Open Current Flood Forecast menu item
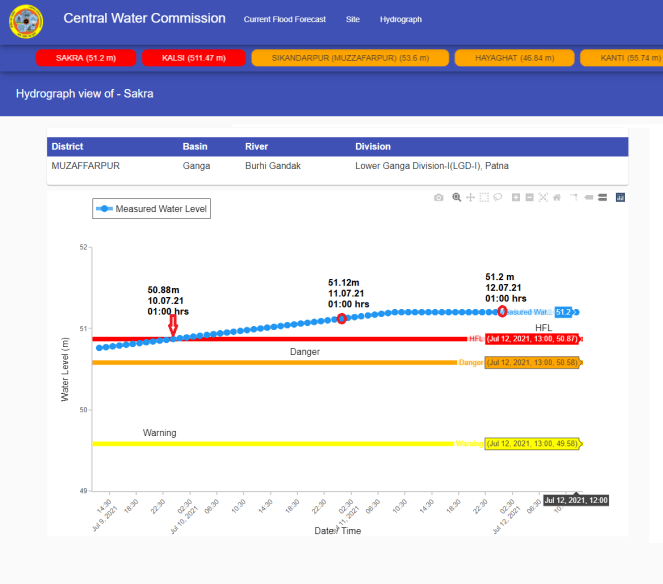The width and height of the screenshot is (663, 584). tap(285, 20)
